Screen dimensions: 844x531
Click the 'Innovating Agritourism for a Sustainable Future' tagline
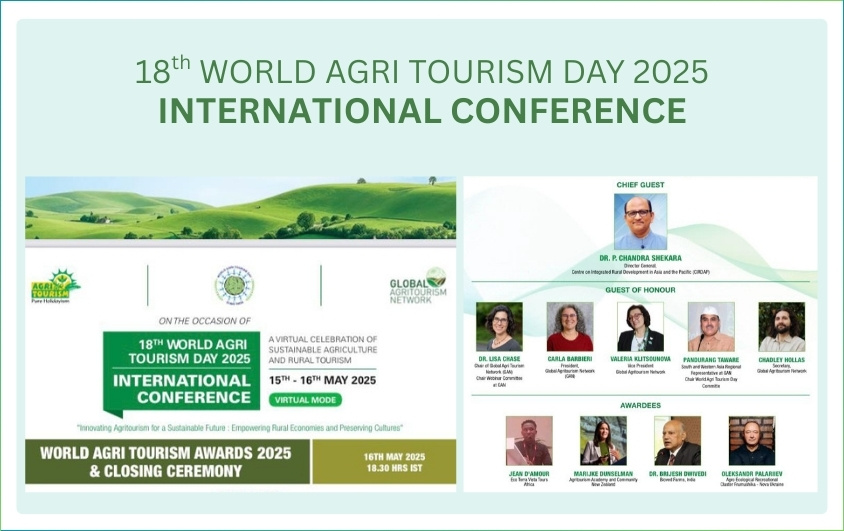click(x=240, y=428)
